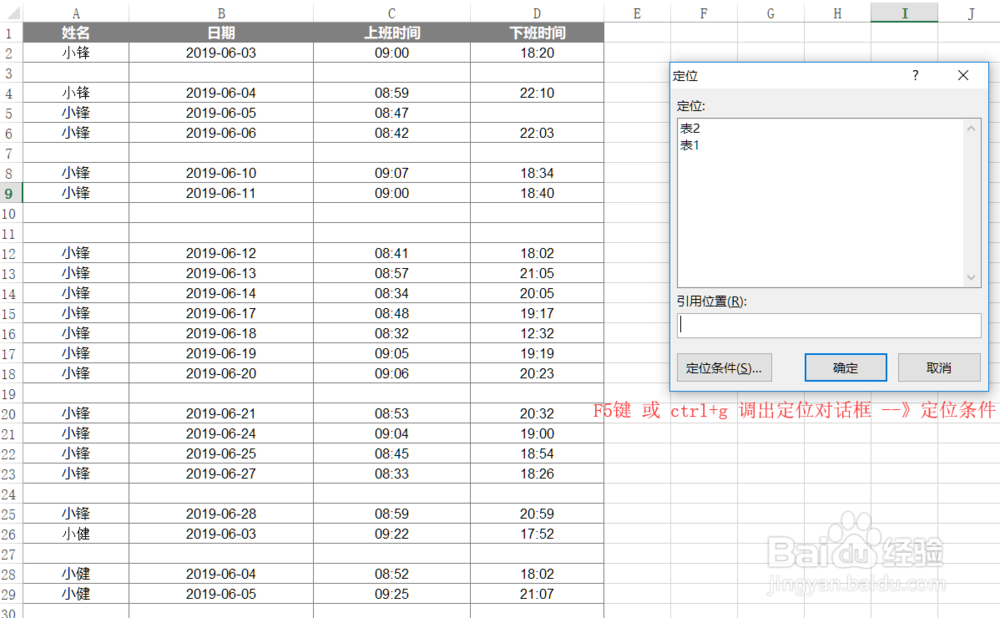Screen dimensions: 1000x618
Task: Select empty 下班时间 cell in row 5
Action: click(537, 113)
